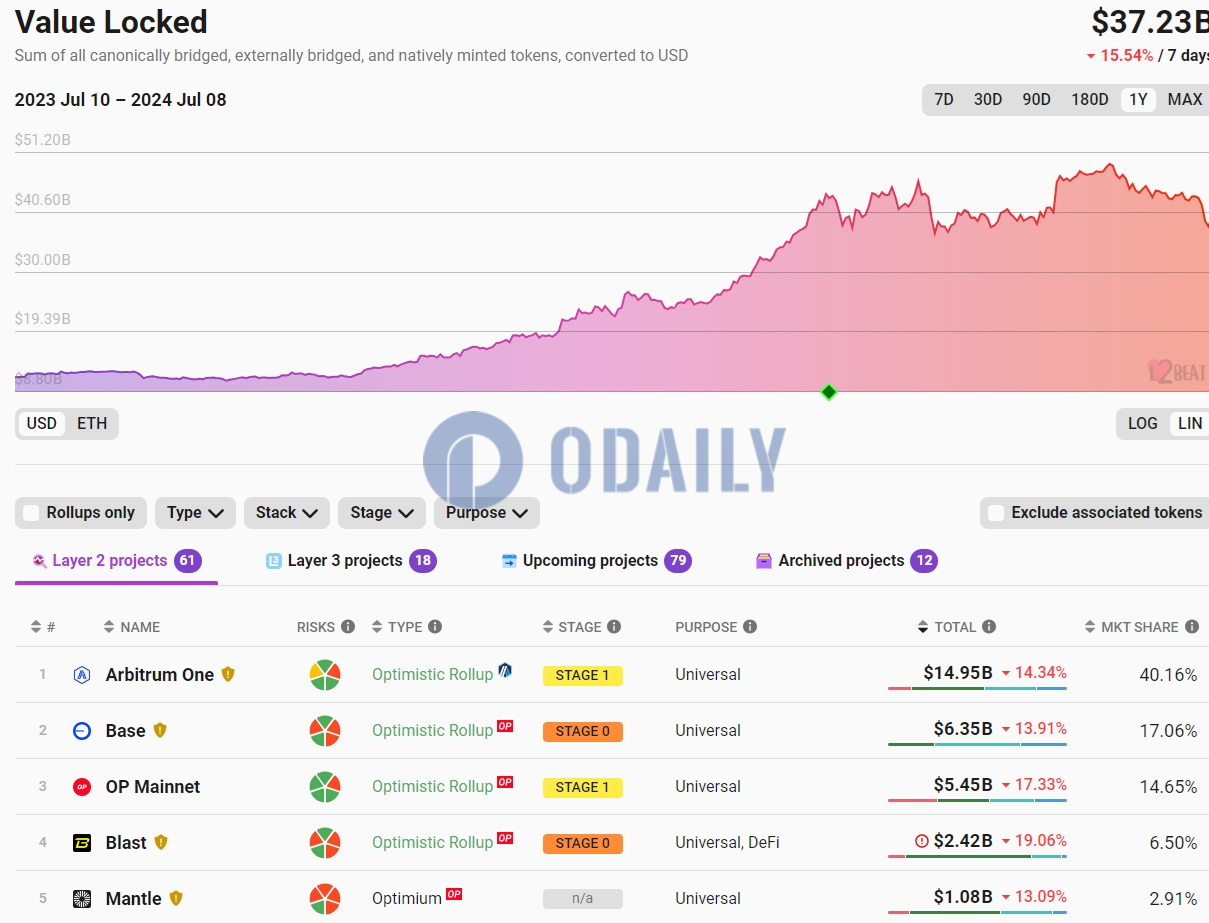Switch to Layer 3 projects tab
This screenshot has width=1209, height=923.
[351, 561]
